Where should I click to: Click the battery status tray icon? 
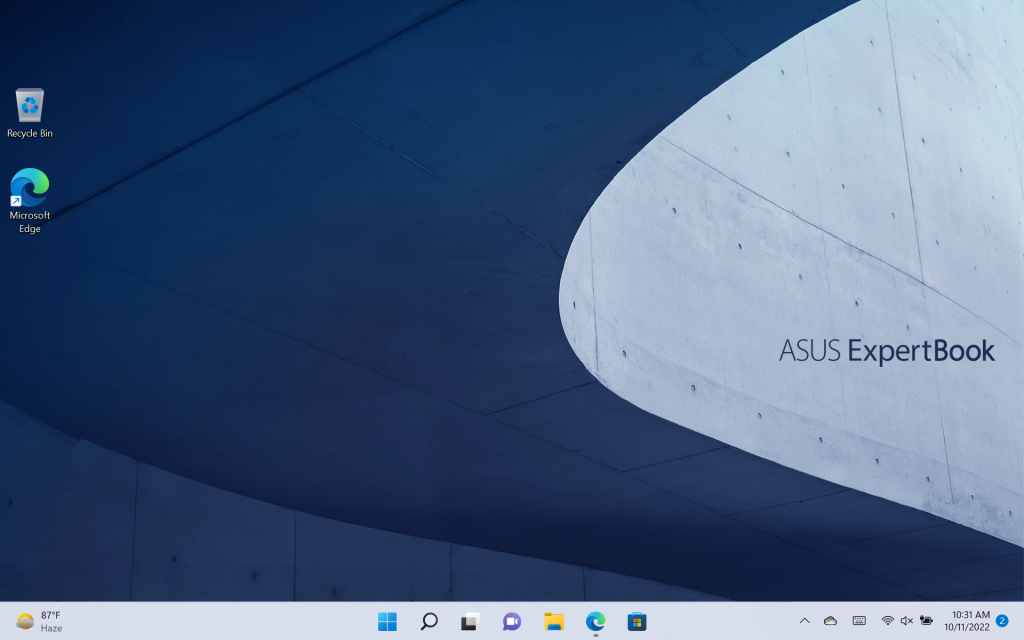click(926, 621)
